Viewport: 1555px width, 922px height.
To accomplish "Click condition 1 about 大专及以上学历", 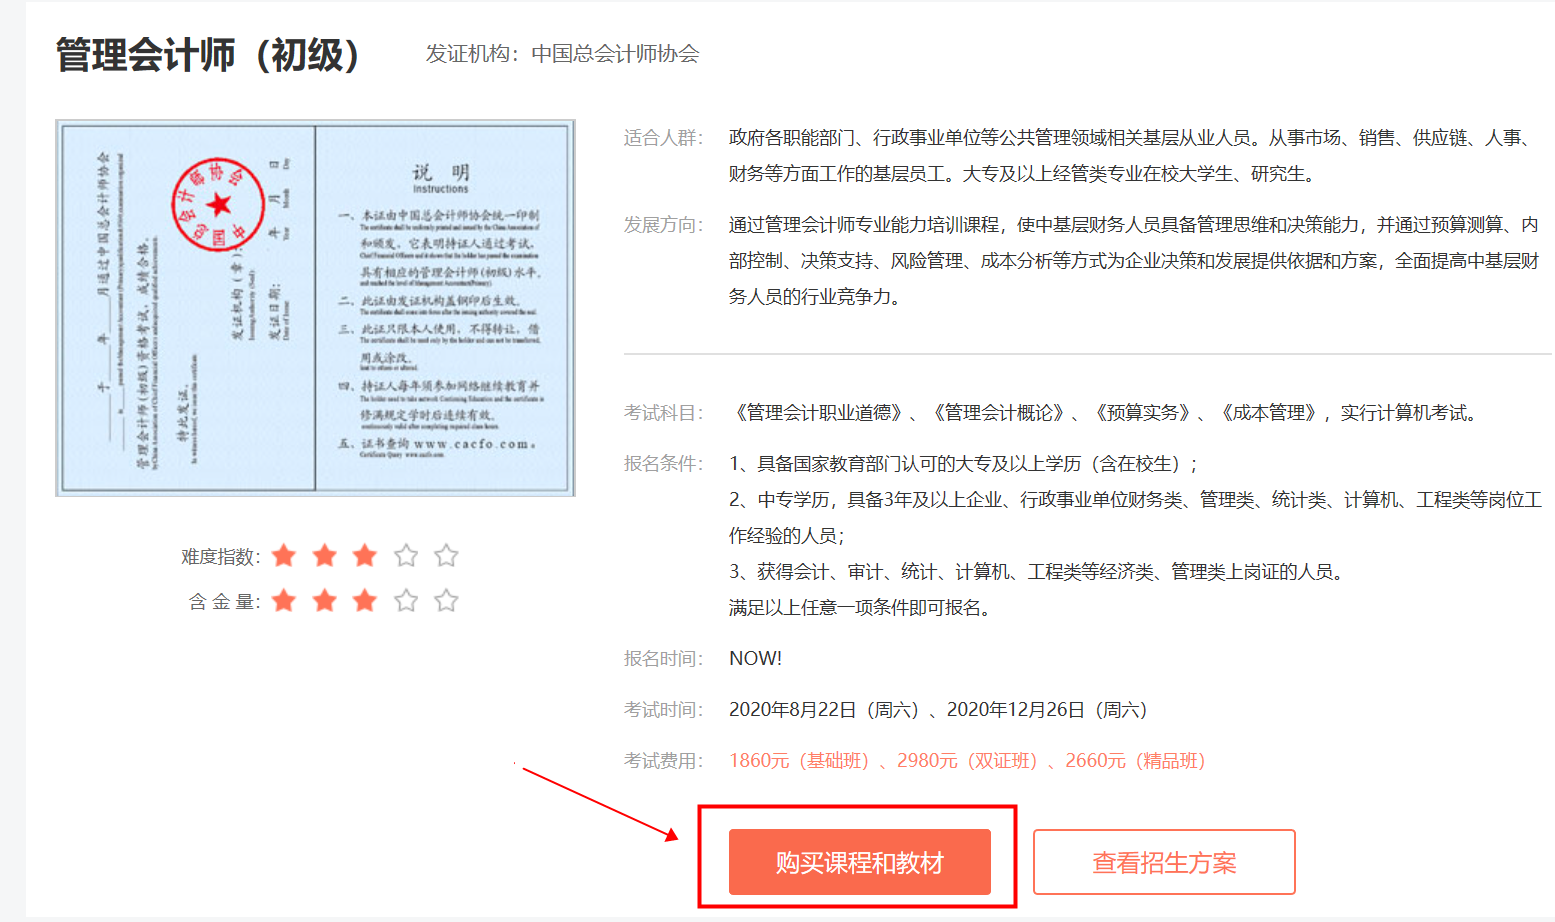I will (x=964, y=464).
